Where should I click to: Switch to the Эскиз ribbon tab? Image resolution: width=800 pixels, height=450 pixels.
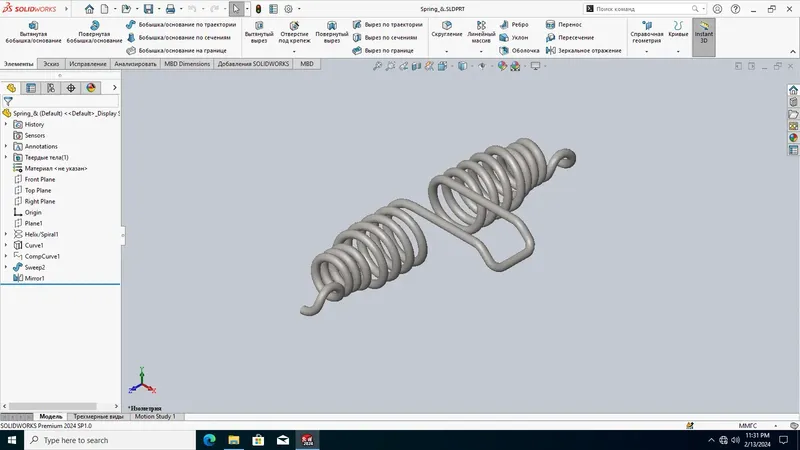click(x=51, y=64)
